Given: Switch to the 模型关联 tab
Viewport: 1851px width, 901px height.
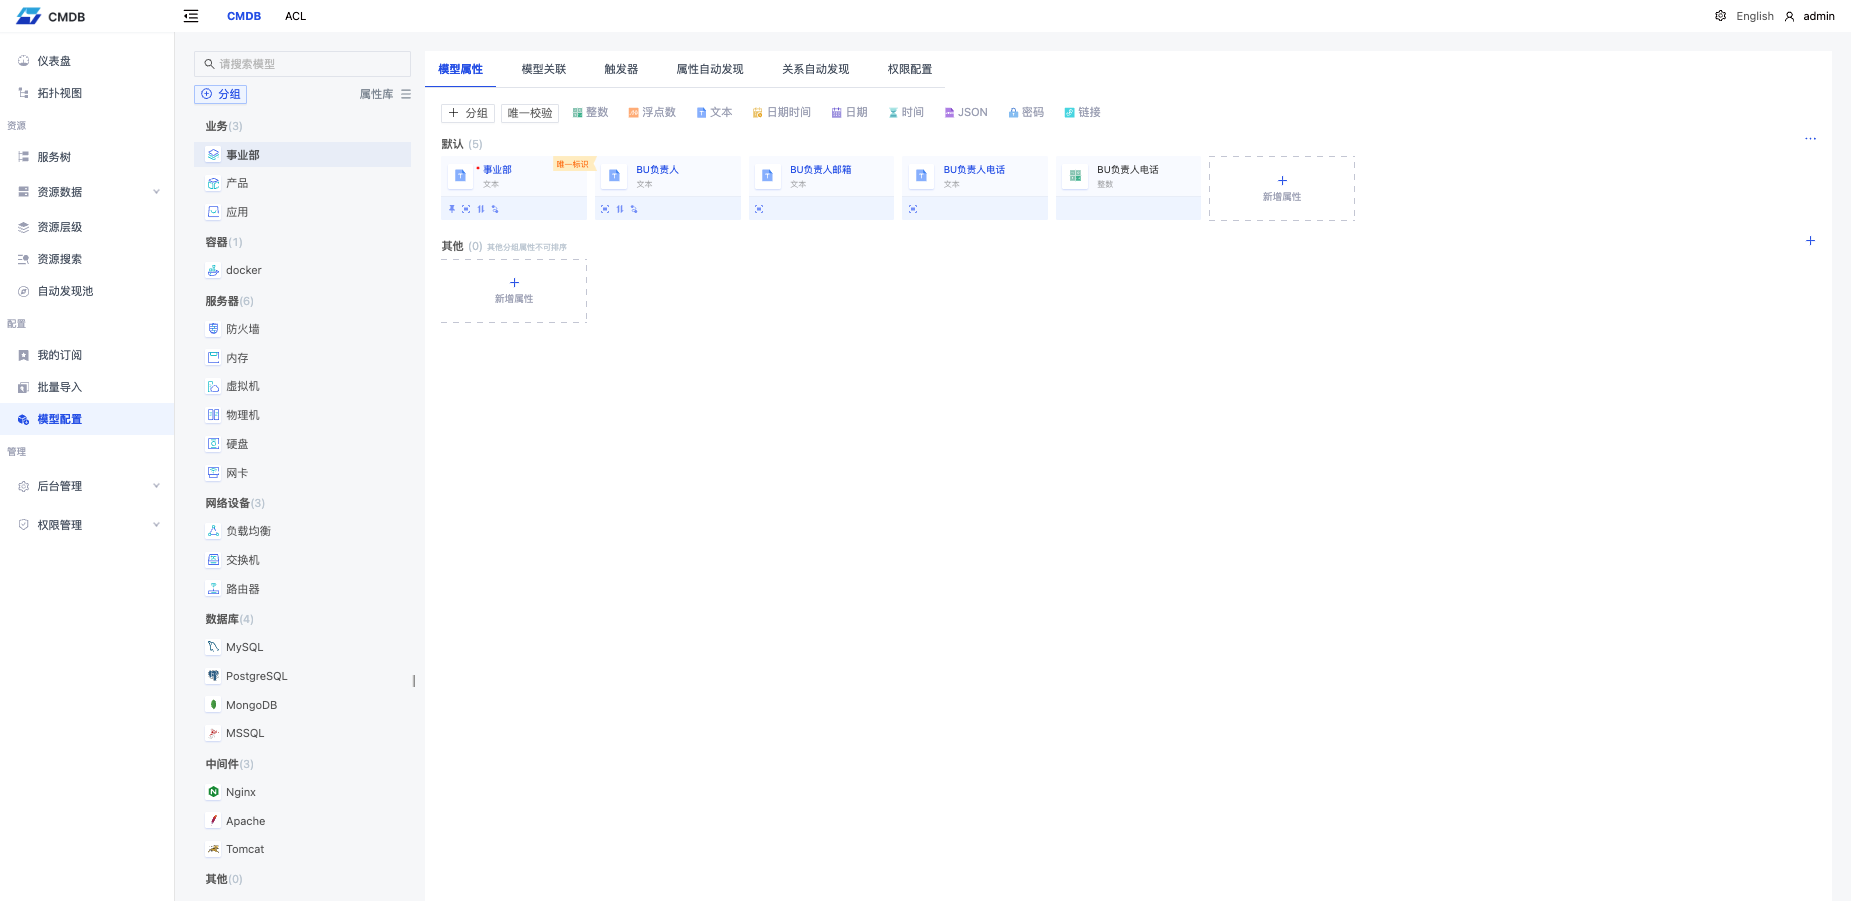Looking at the screenshot, I should pyautogui.click(x=543, y=69).
